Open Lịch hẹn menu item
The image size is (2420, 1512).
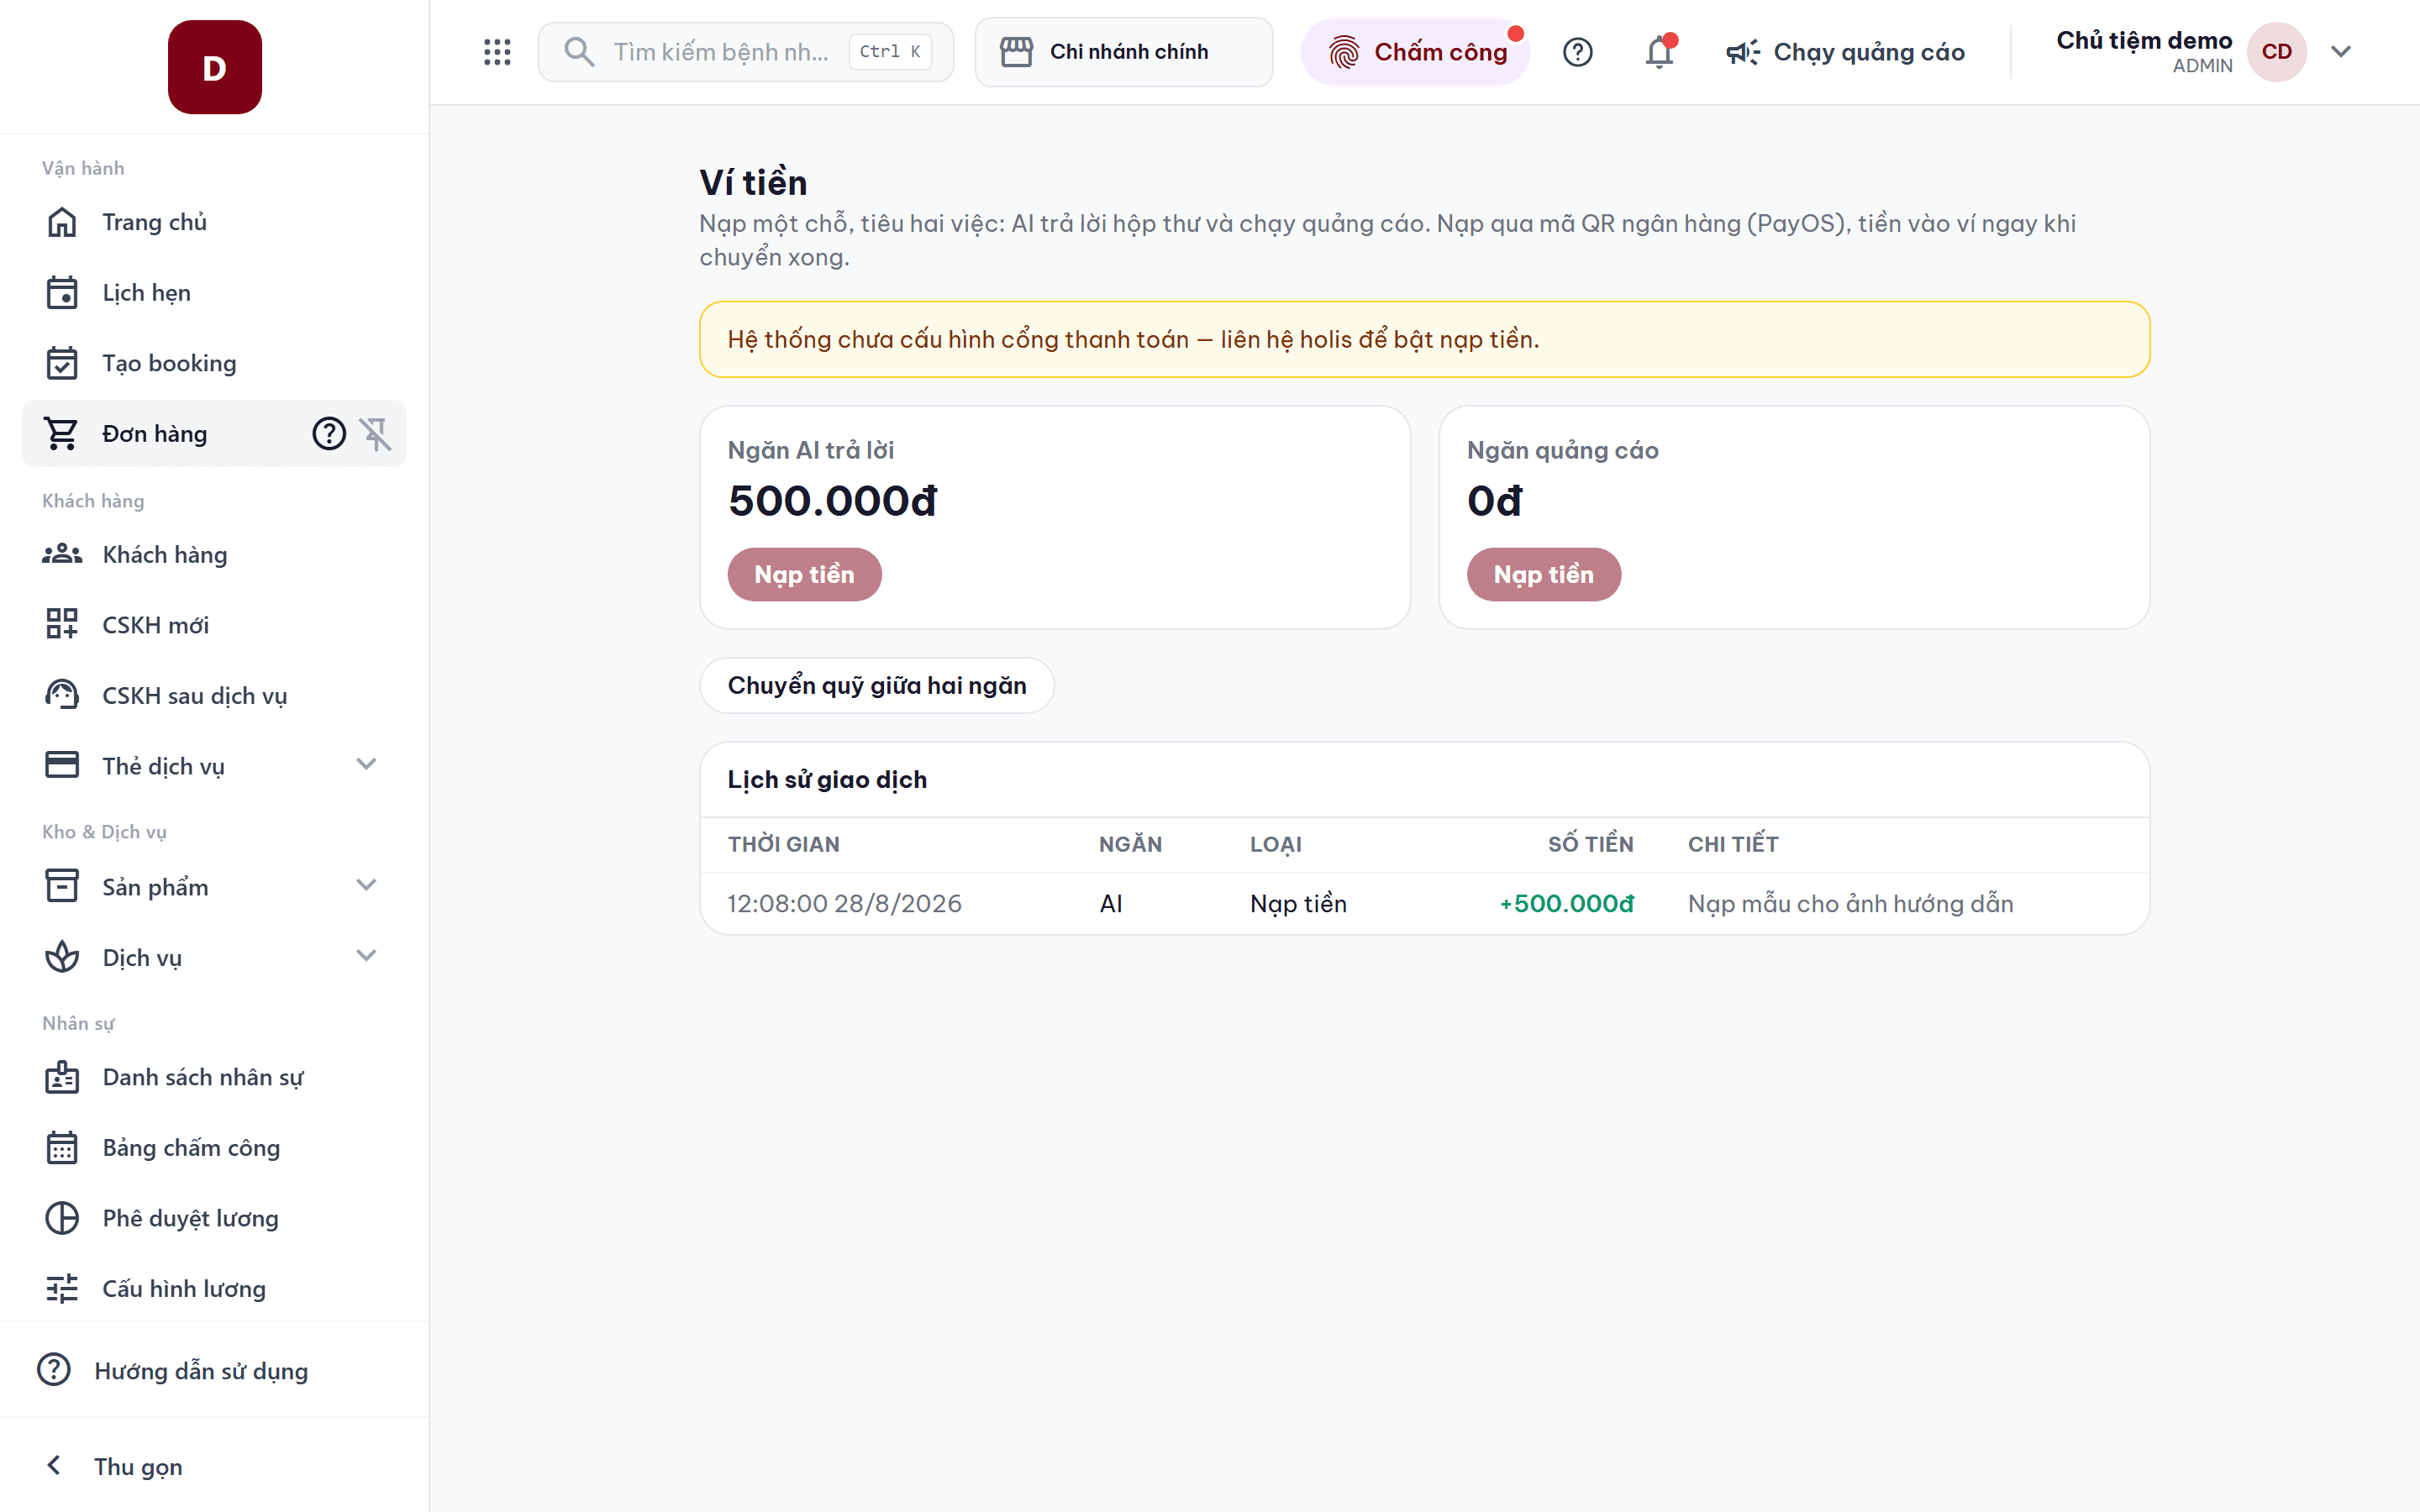coord(214,293)
